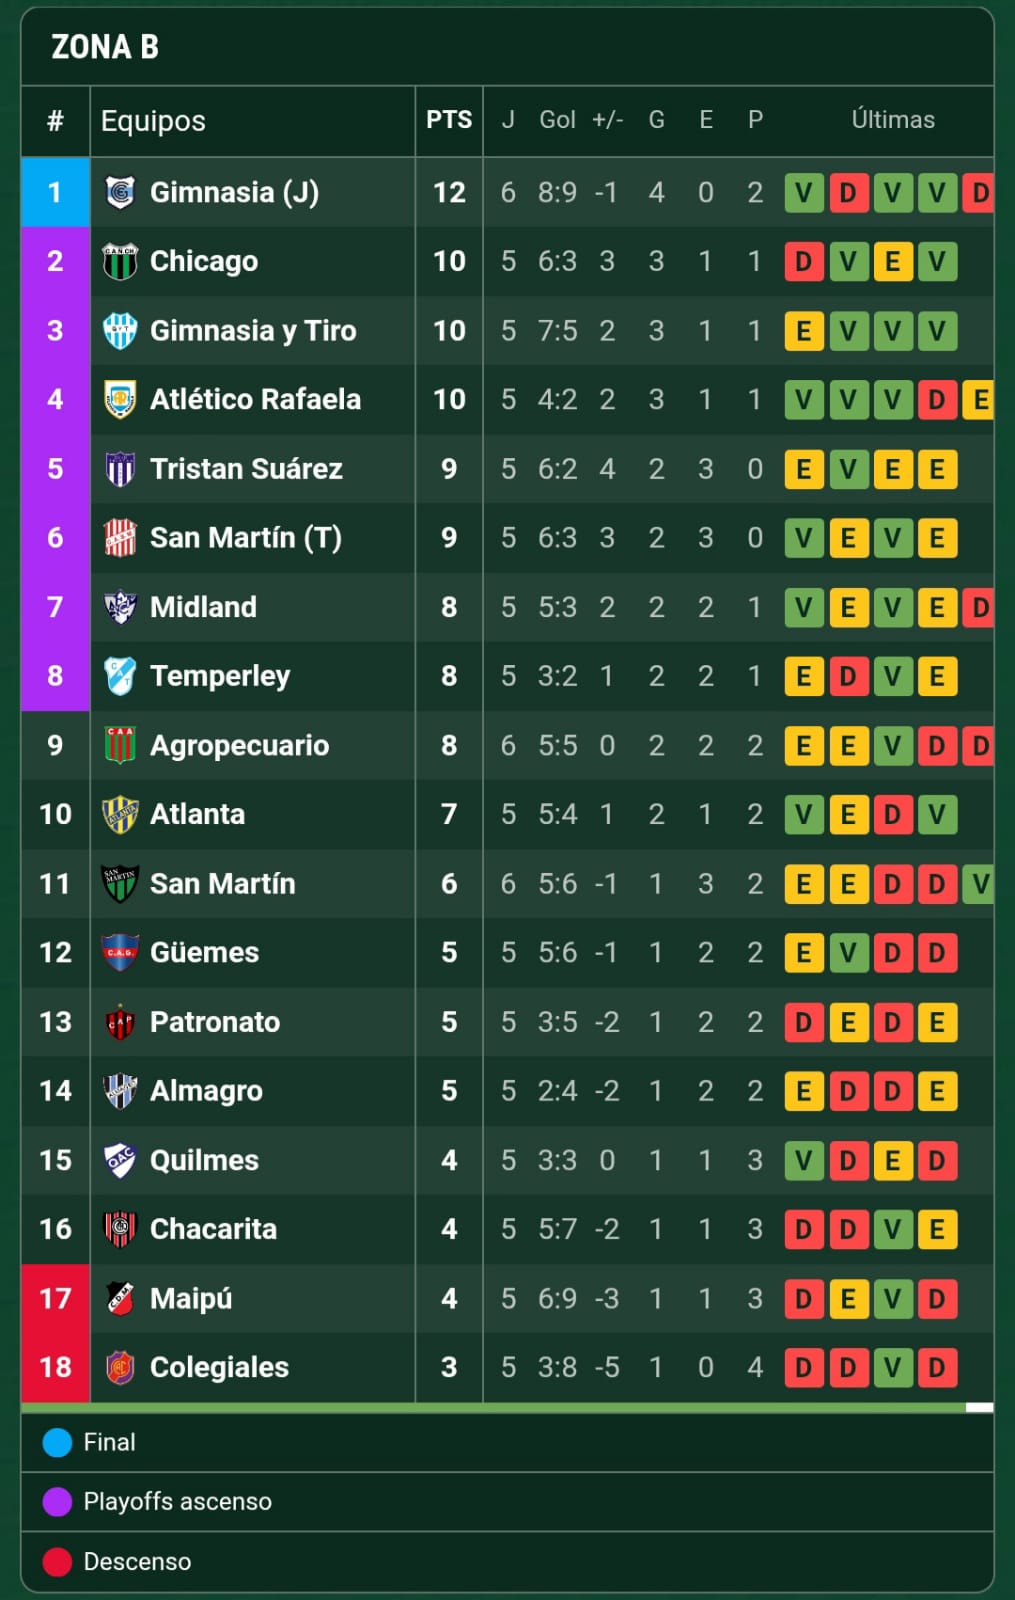Click the San Martín (T) crest
Image resolution: width=1015 pixels, height=1600 pixels.
tap(120, 538)
